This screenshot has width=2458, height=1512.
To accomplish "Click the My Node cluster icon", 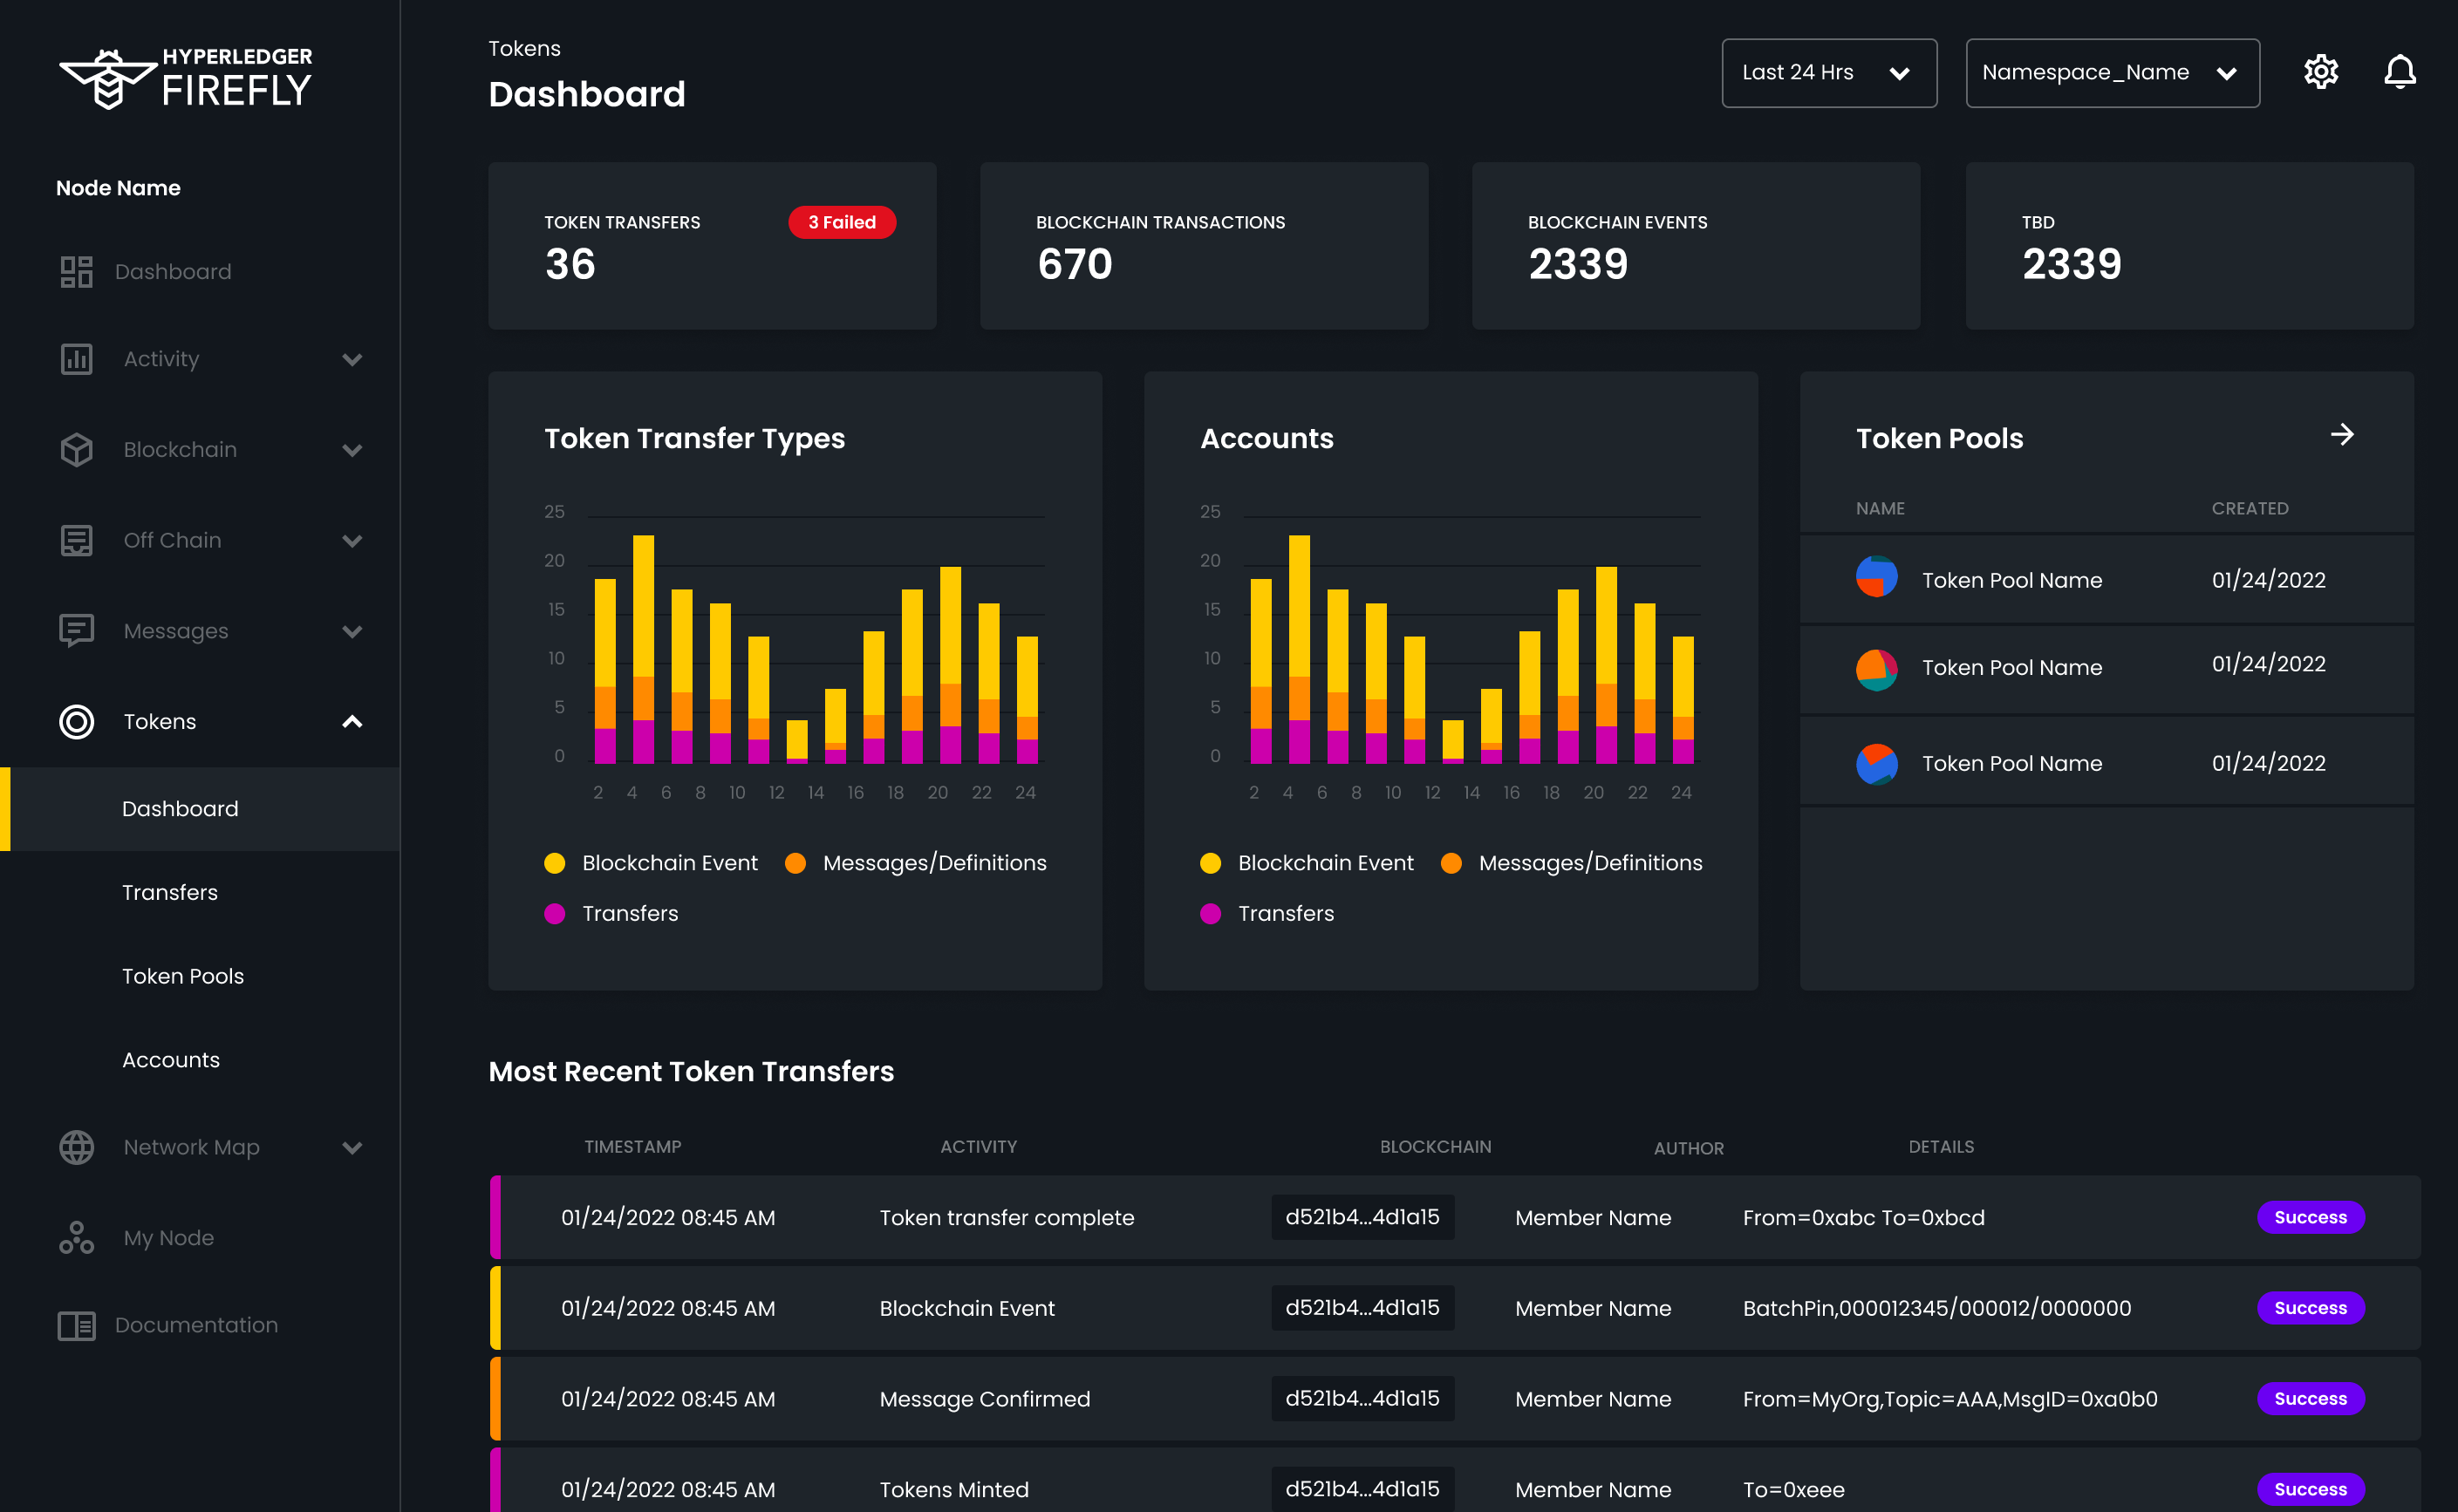I will tap(76, 1238).
